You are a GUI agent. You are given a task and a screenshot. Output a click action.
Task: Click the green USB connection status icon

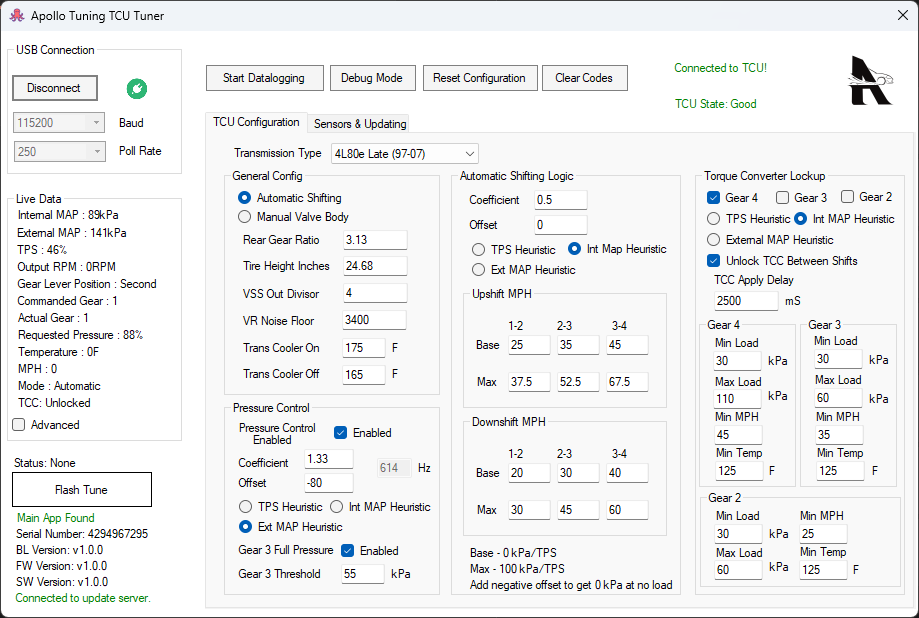(137, 89)
